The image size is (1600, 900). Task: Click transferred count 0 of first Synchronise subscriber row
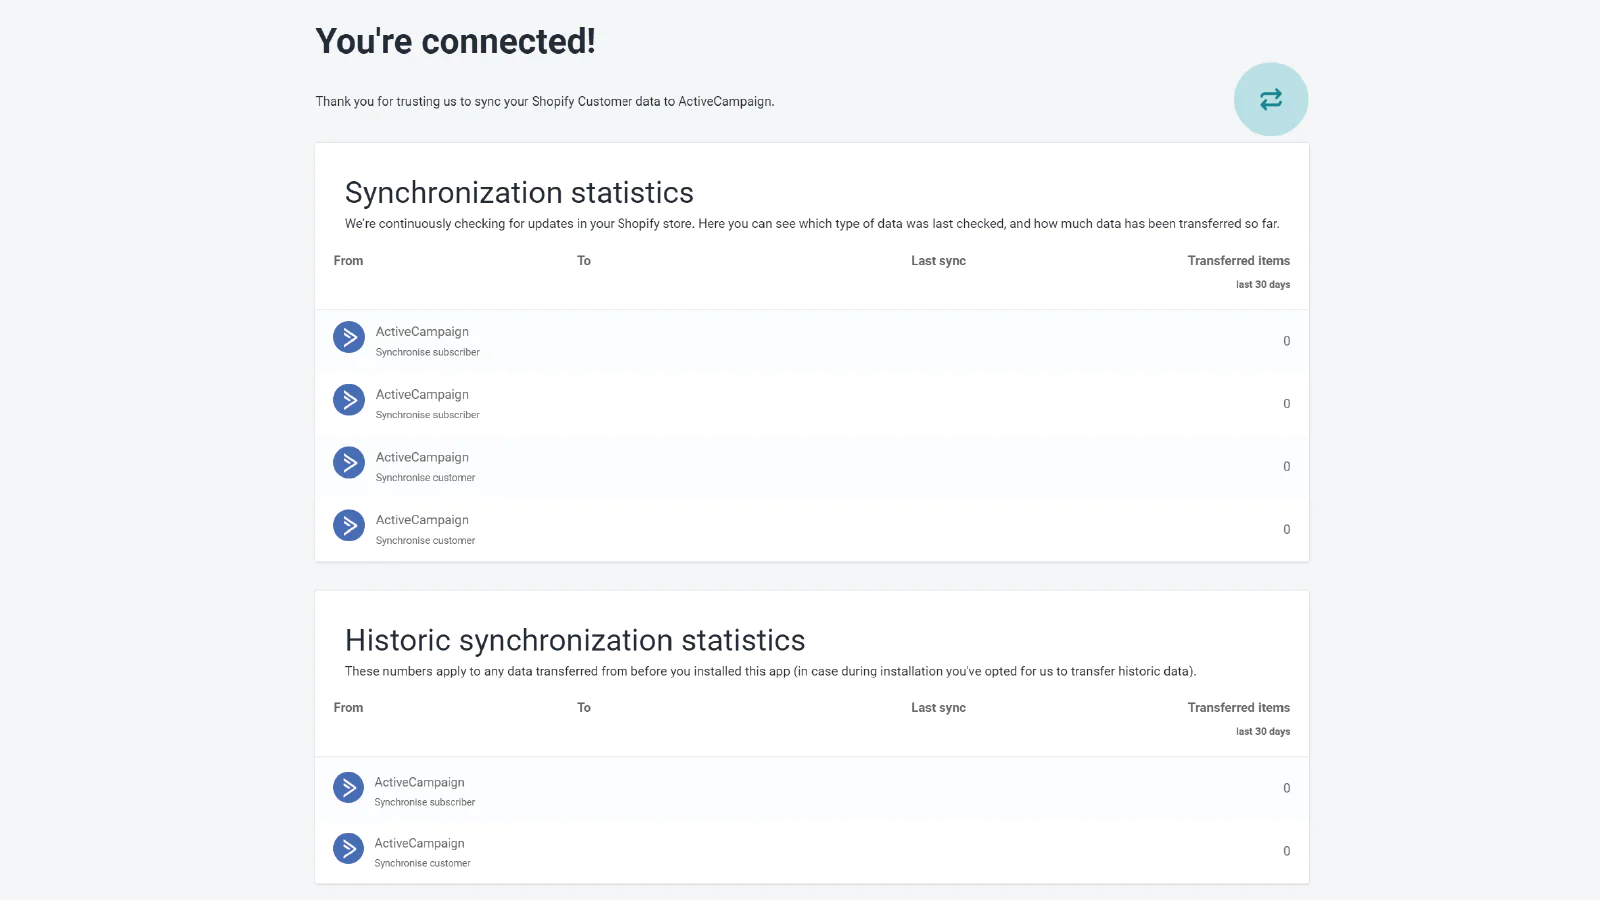(x=1286, y=341)
